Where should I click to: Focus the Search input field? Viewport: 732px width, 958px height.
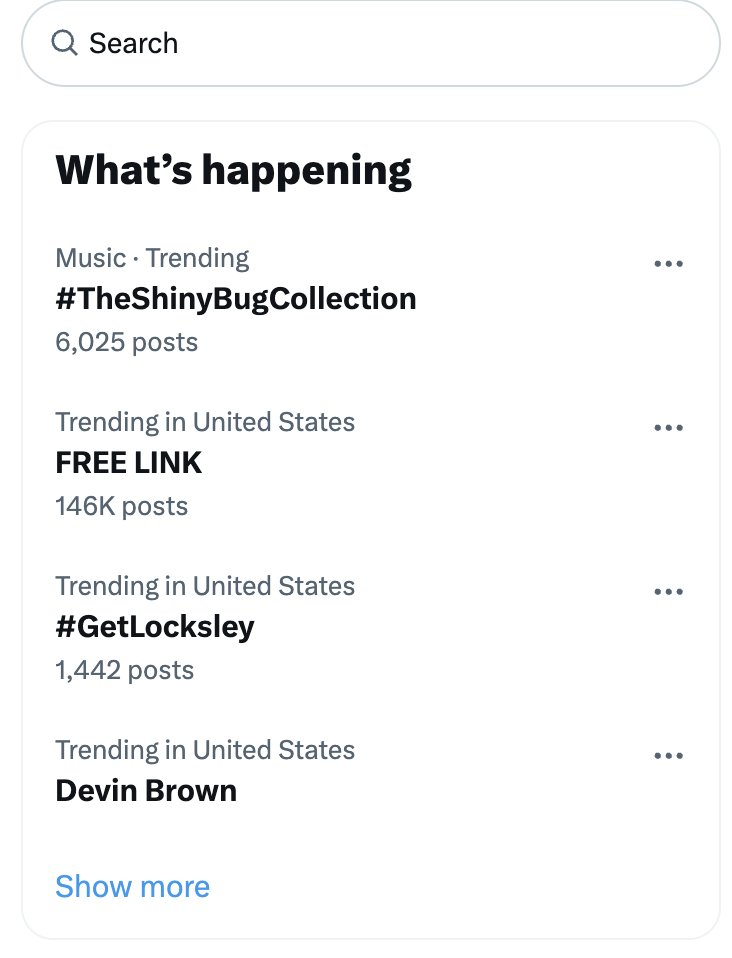400,43
